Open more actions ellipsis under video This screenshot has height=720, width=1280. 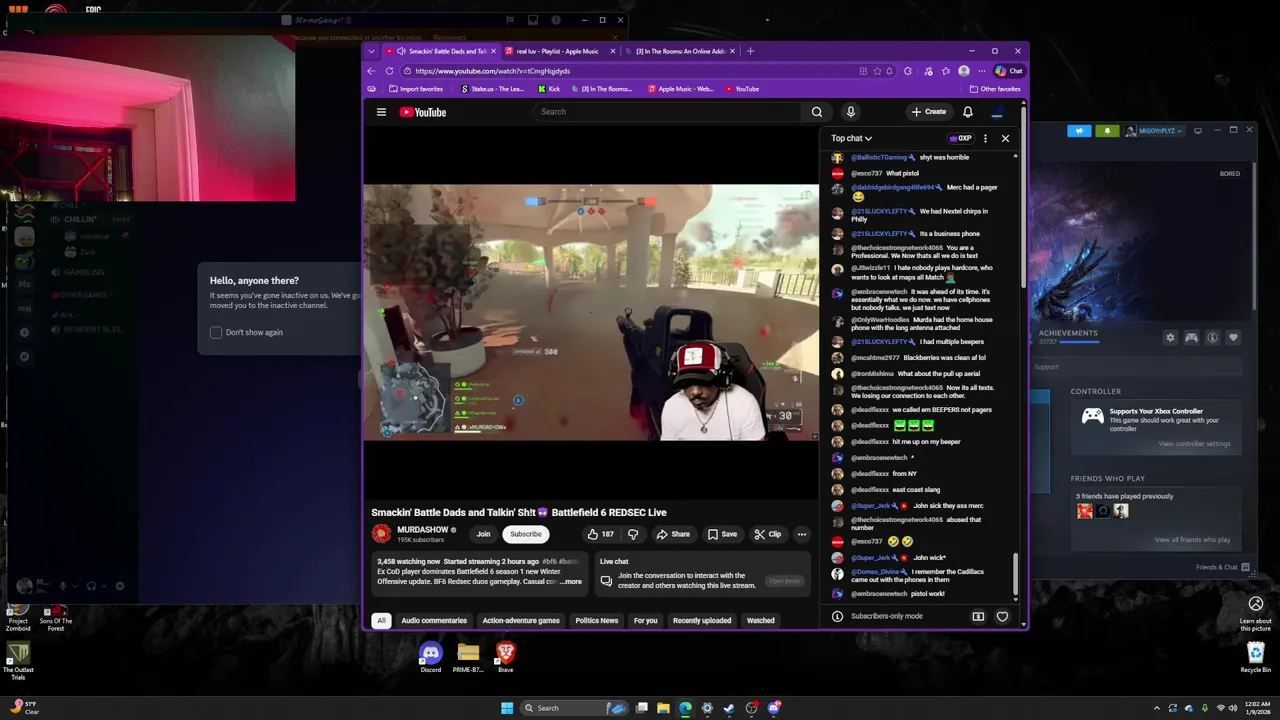click(x=801, y=534)
